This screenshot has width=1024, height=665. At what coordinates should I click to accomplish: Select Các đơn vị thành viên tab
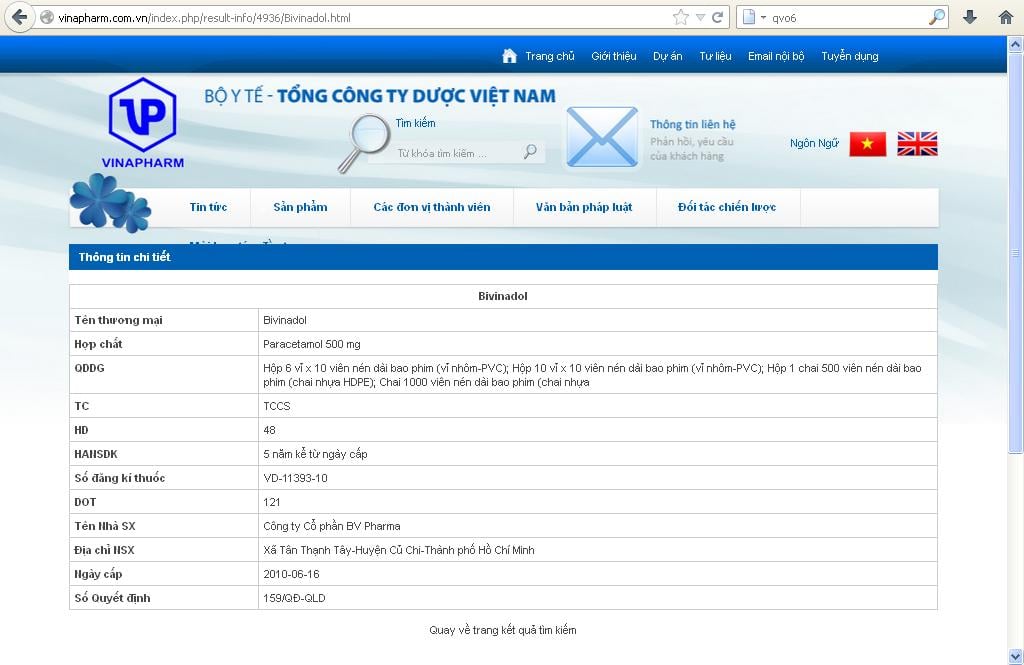[432, 207]
